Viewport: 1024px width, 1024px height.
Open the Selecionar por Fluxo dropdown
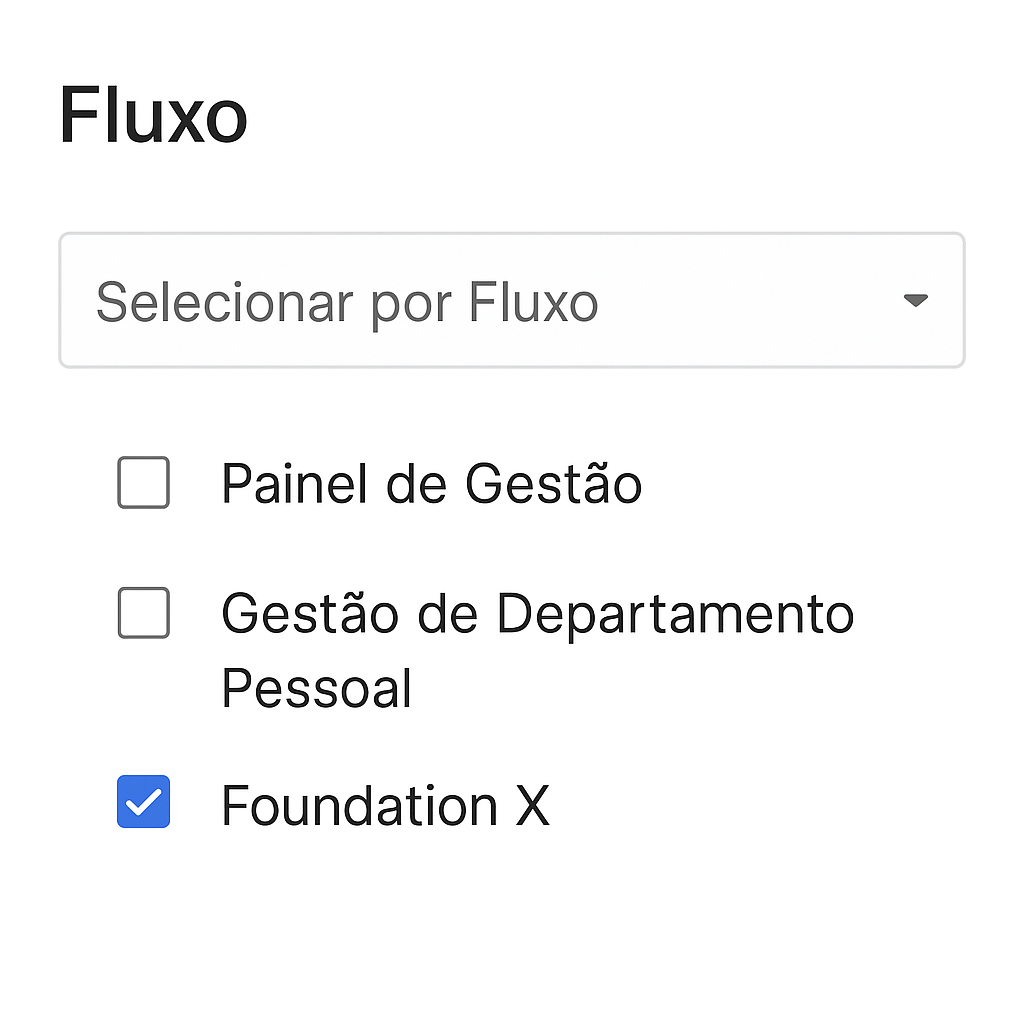511,301
